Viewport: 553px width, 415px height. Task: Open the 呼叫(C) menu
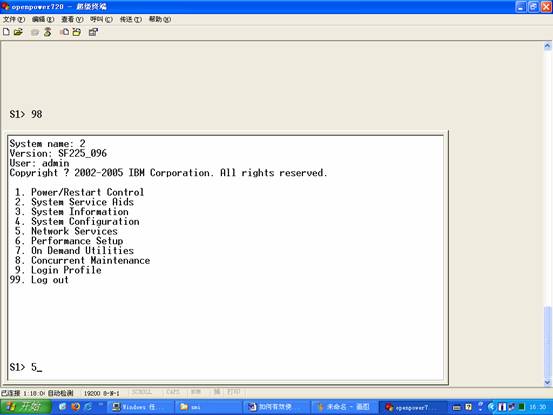(101, 19)
